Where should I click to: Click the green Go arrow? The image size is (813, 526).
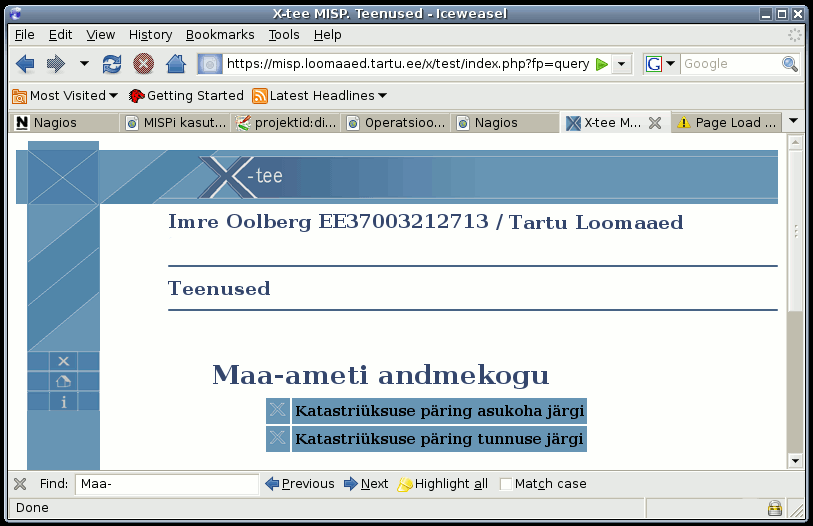(x=602, y=64)
